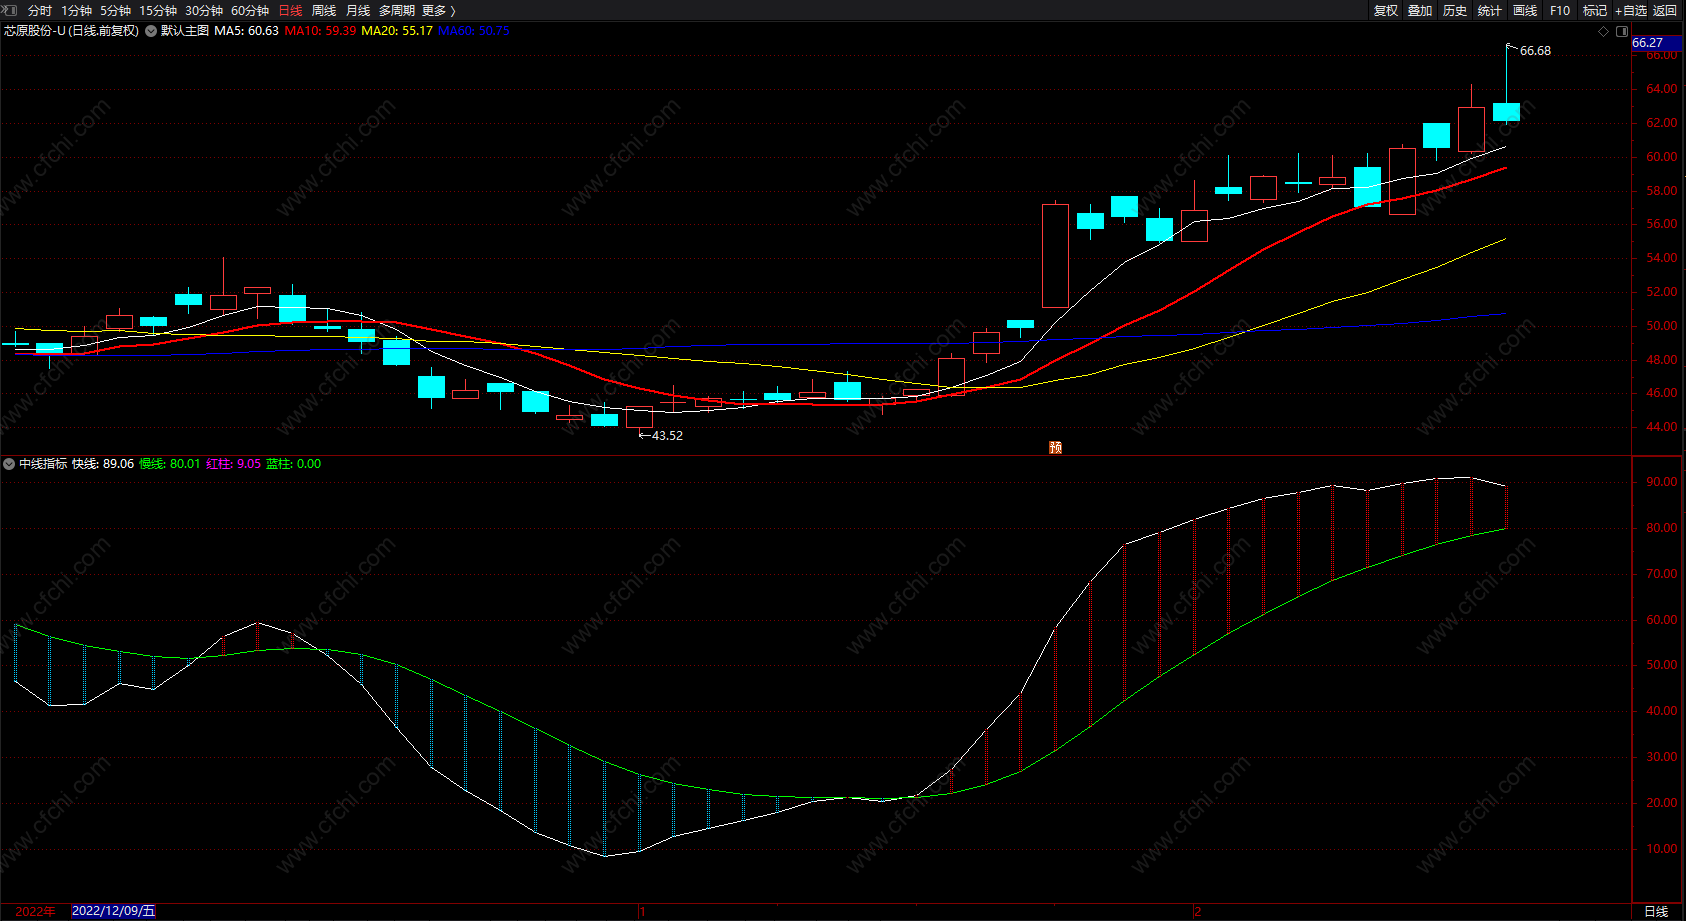
Task: Open the 标记 mark tool
Action: click(x=1595, y=10)
